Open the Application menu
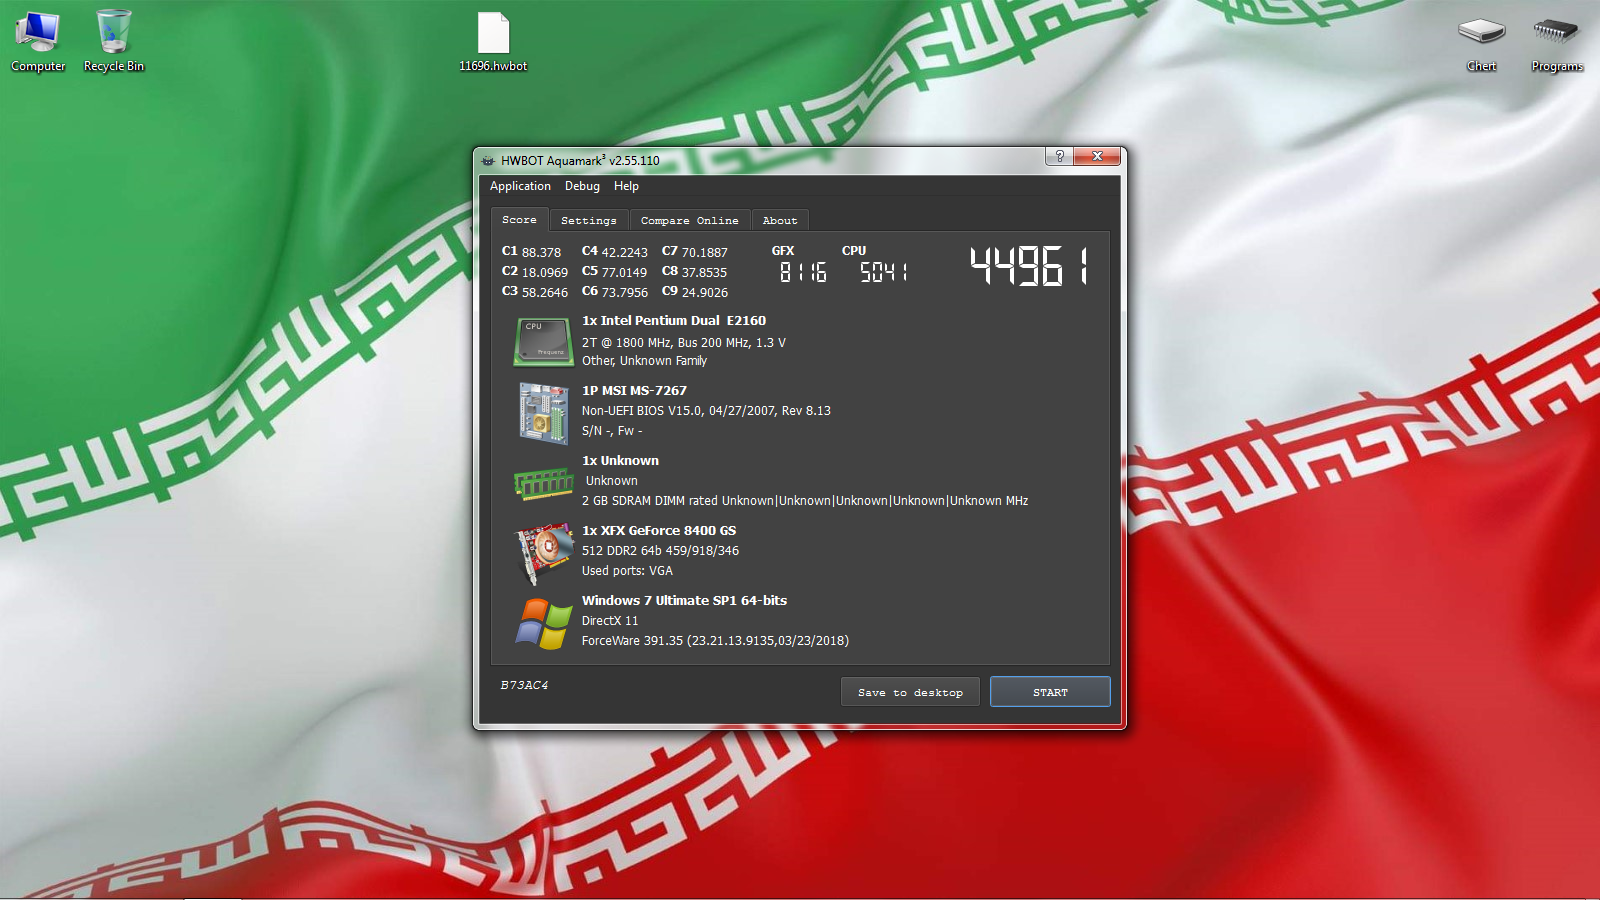 point(520,186)
